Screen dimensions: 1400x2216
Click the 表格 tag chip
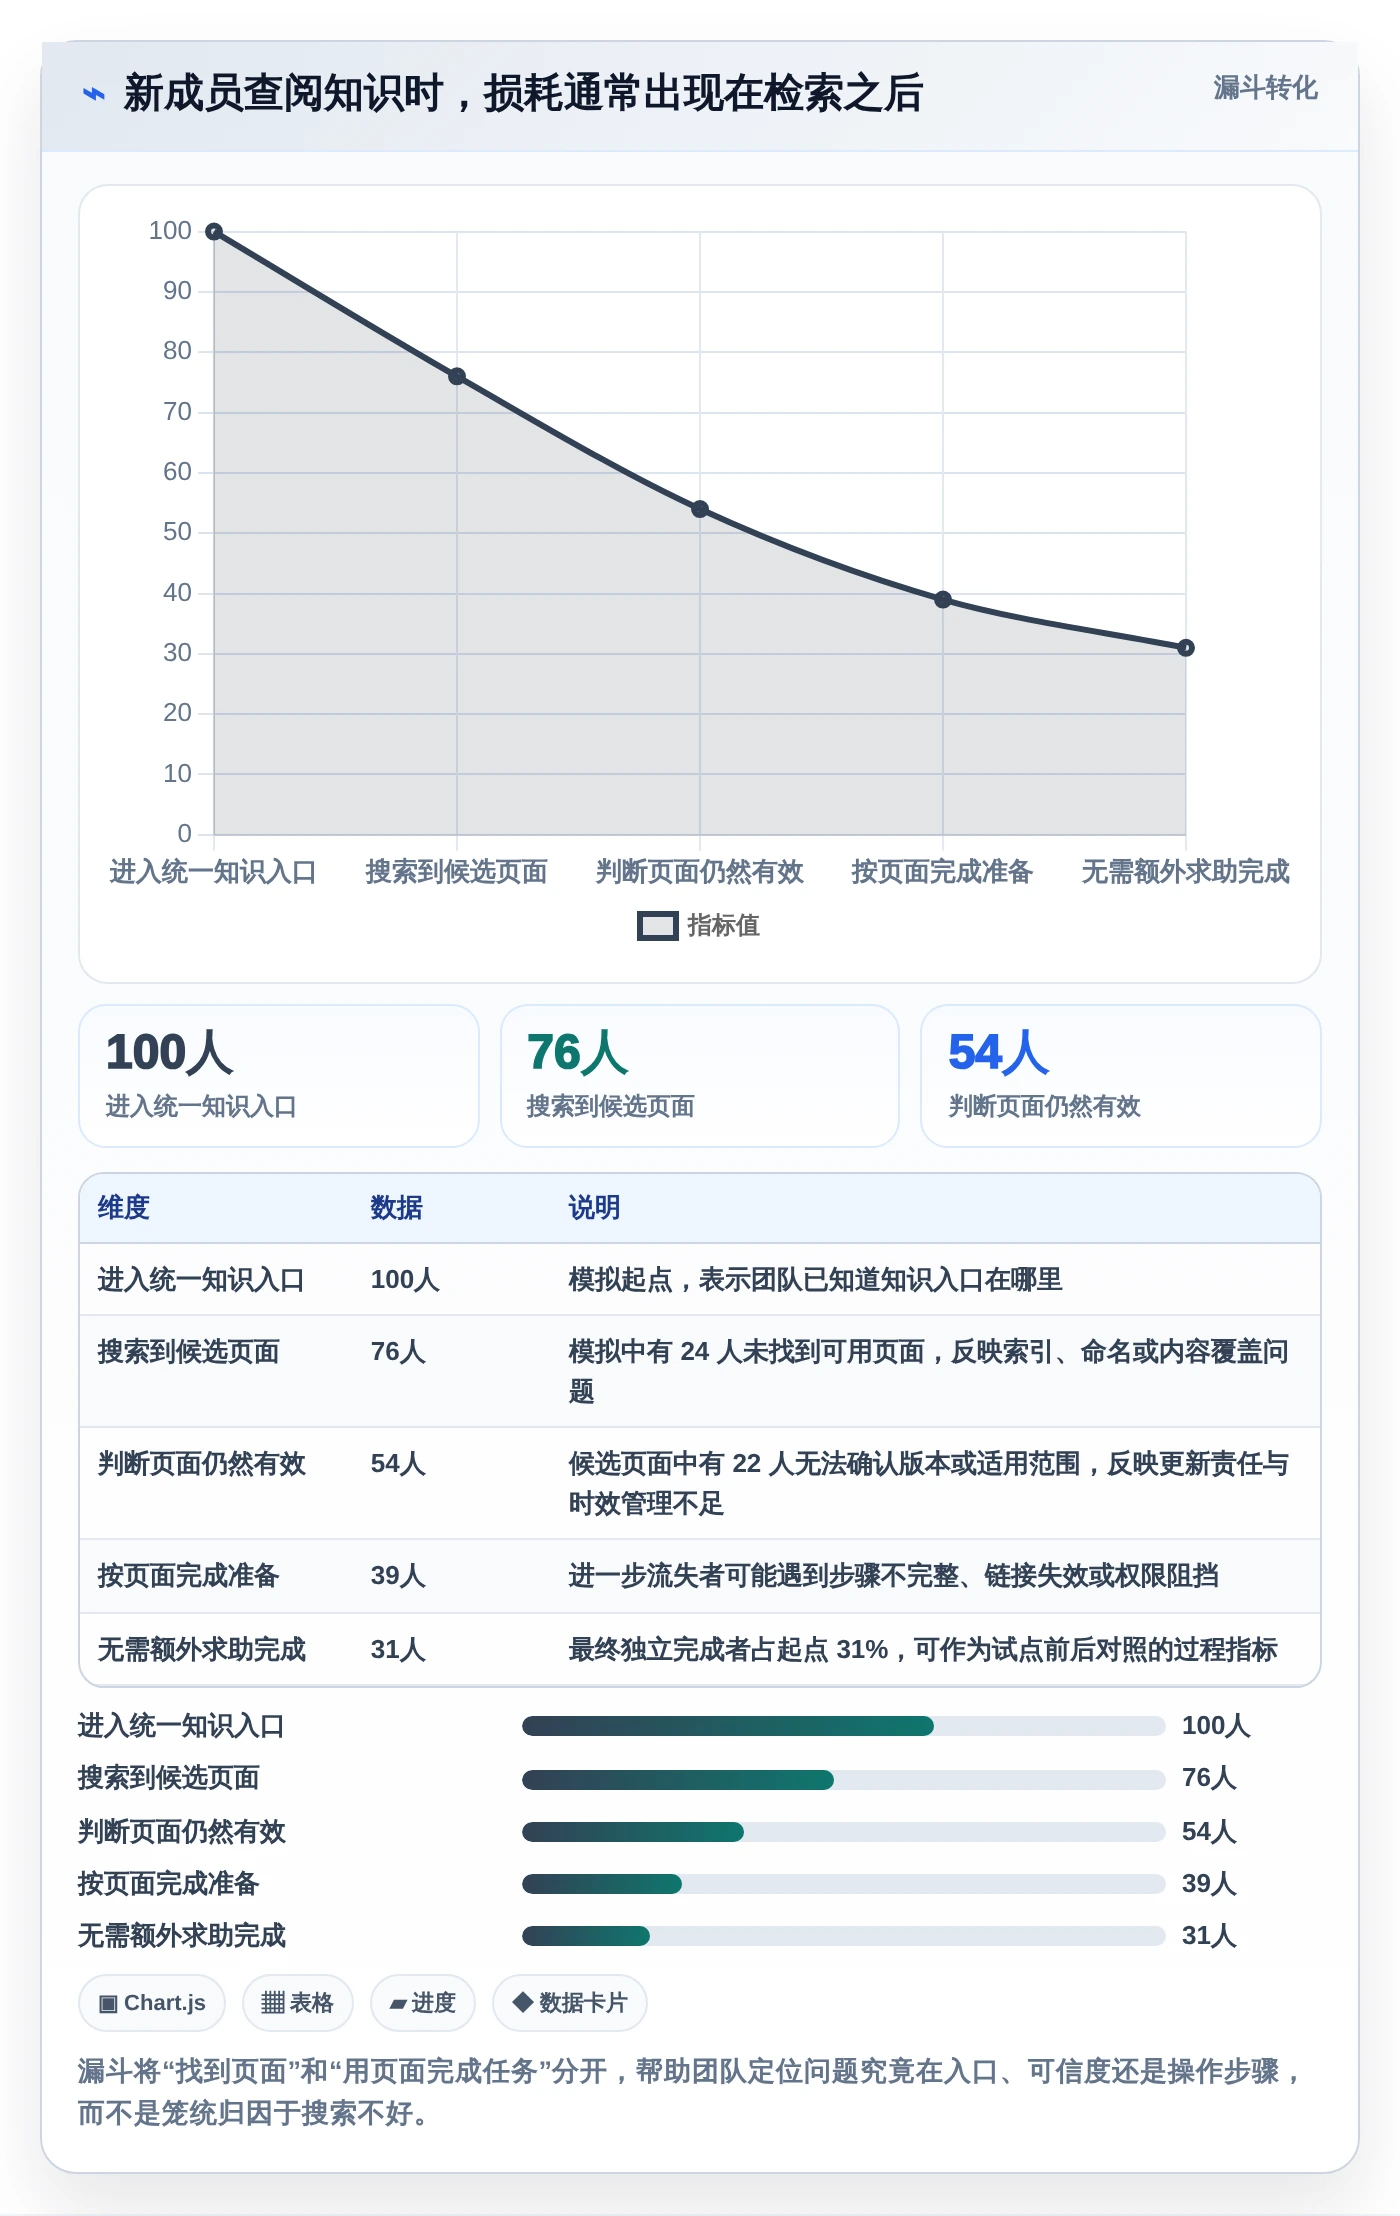(298, 2003)
